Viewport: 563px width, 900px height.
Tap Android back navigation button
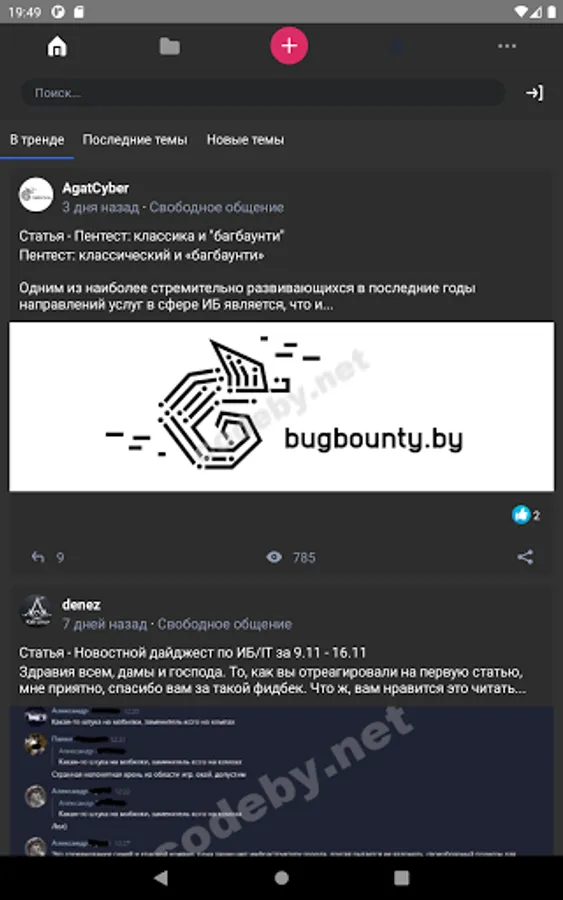tap(161, 877)
